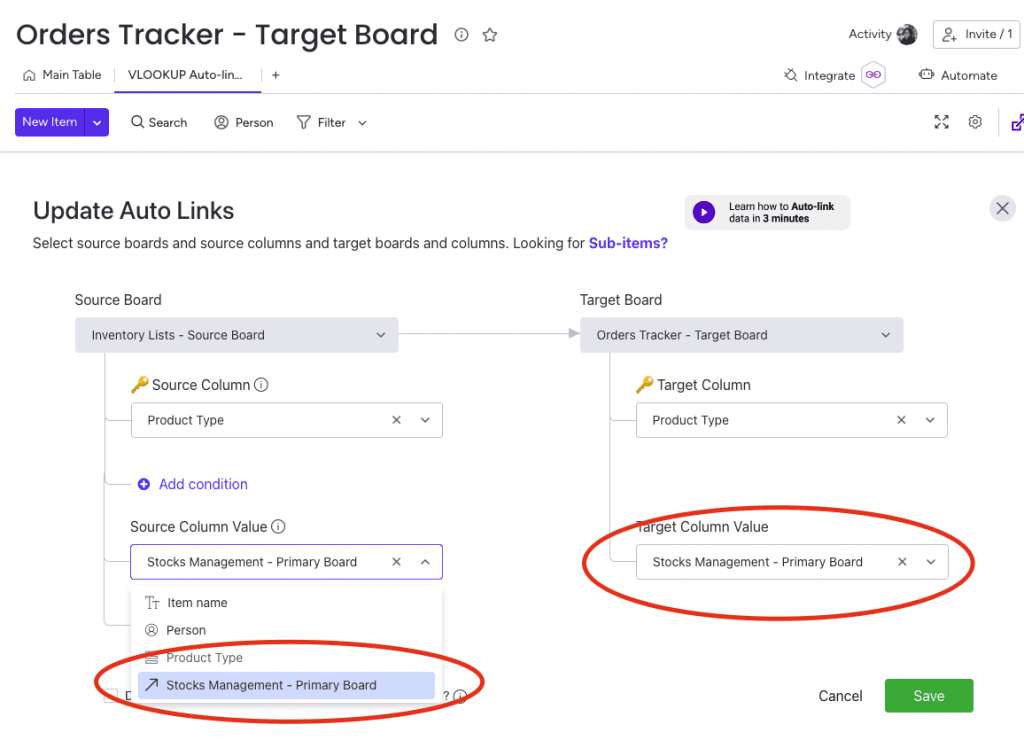Open Target Column Product Type dropdown arrow
Viewport: 1024px width, 748px height.
pyautogui.click(x=930, y=420)
